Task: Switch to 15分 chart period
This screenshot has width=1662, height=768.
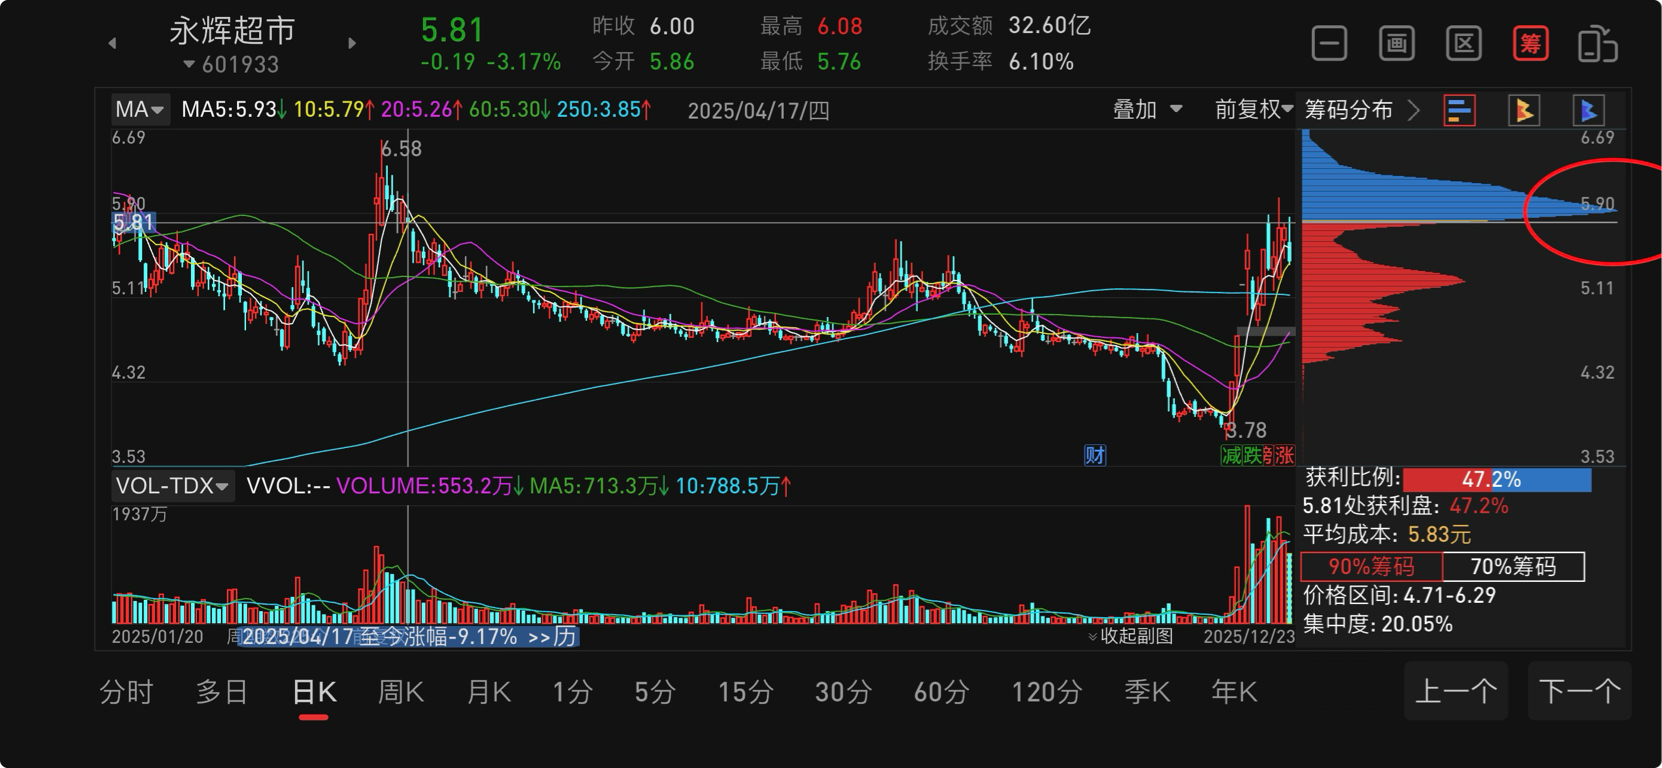Action: pos(745,692)
